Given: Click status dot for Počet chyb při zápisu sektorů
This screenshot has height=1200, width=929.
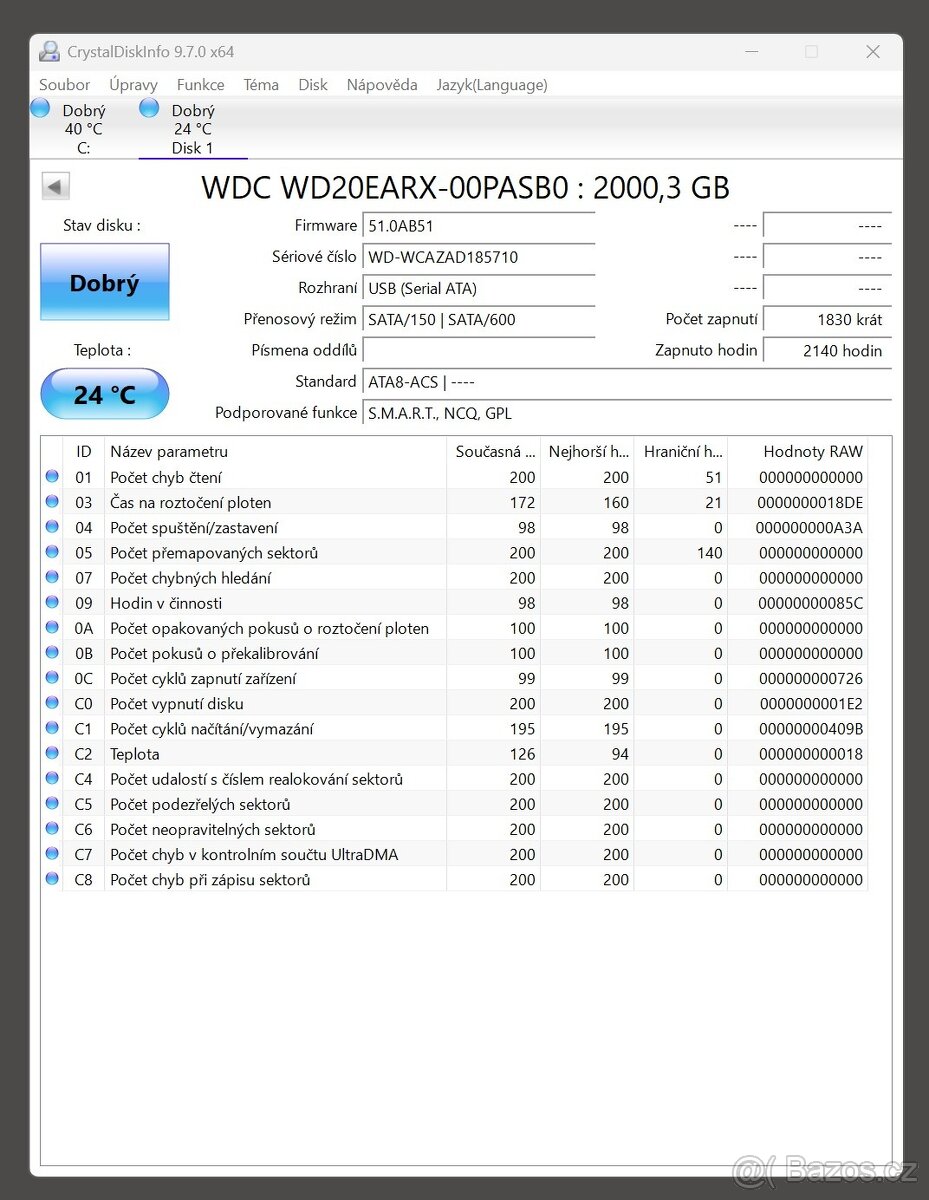Looking at the screenshot, I should 52,879.
